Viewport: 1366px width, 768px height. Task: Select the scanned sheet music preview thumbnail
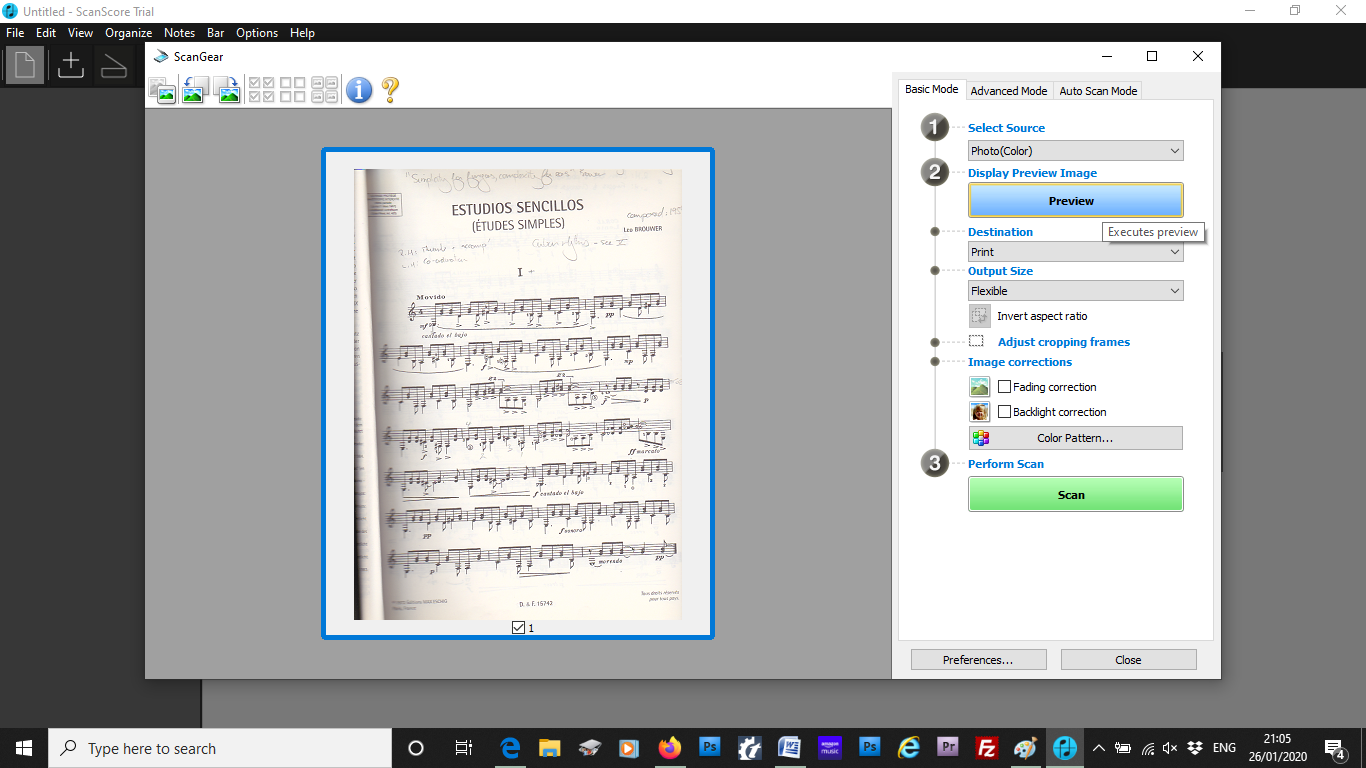pos(517,394)
